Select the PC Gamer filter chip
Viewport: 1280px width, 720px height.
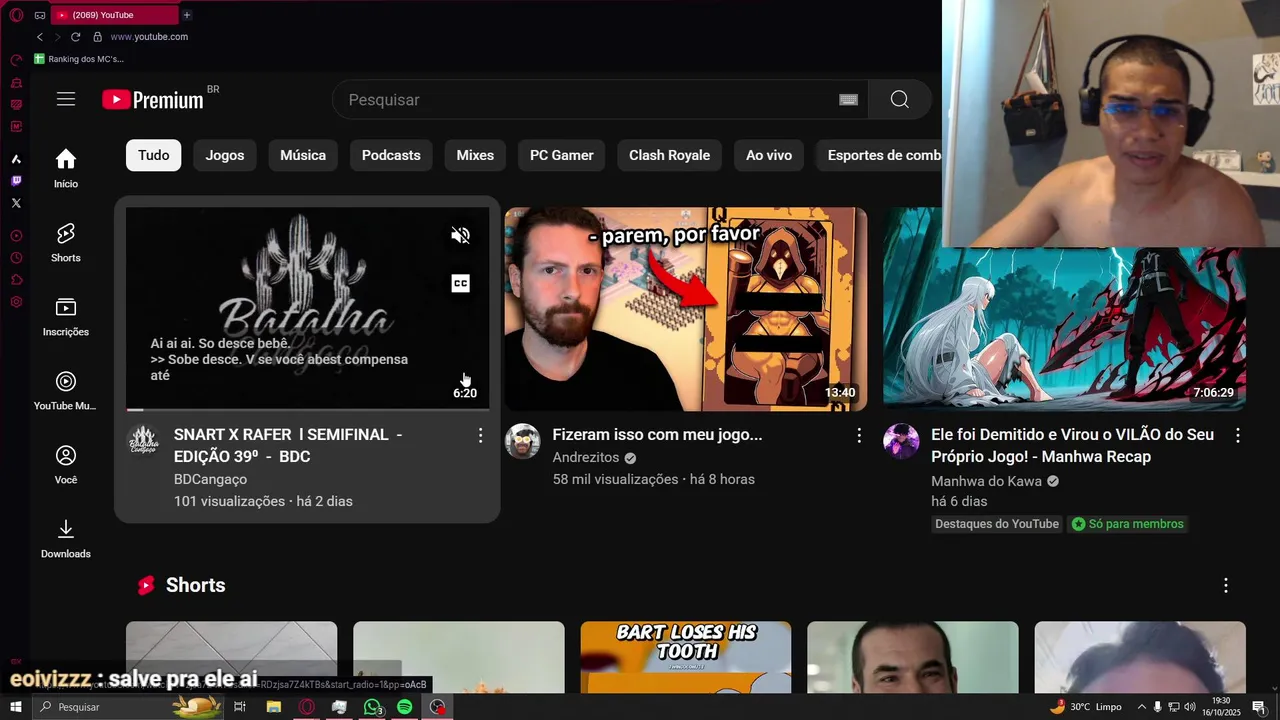(x=561, y=155)
